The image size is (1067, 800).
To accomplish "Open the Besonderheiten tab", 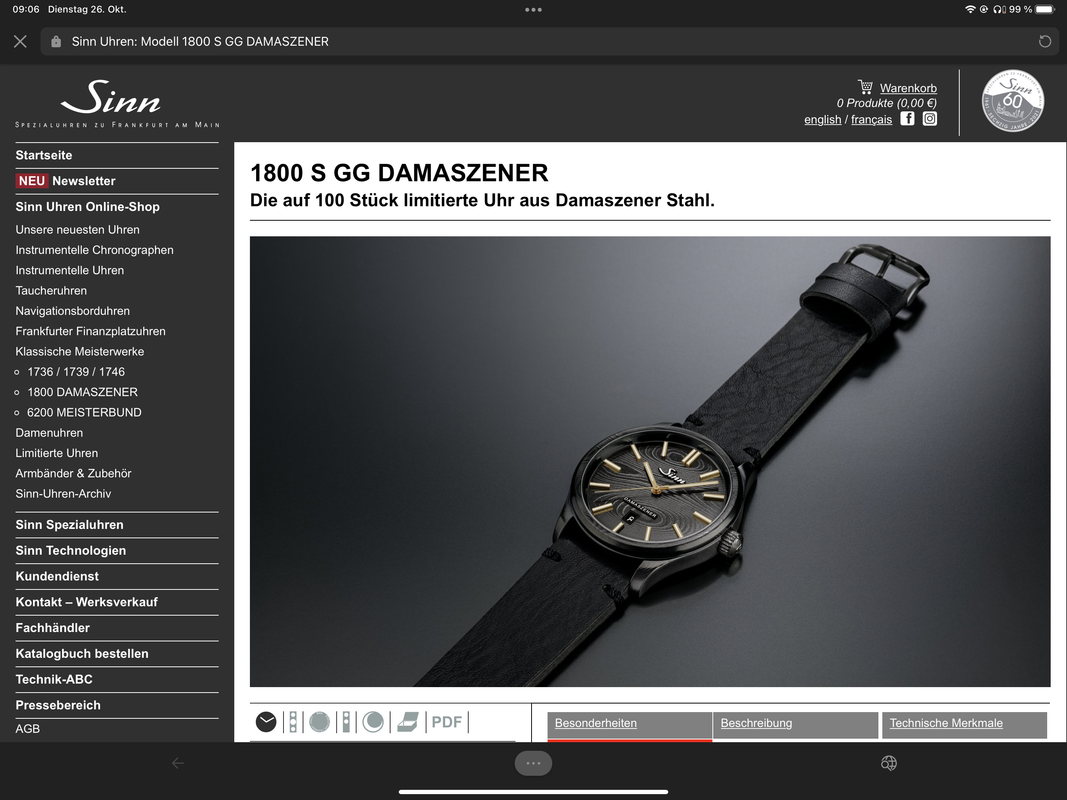I will pyautogui.click(x=629, y=725).
